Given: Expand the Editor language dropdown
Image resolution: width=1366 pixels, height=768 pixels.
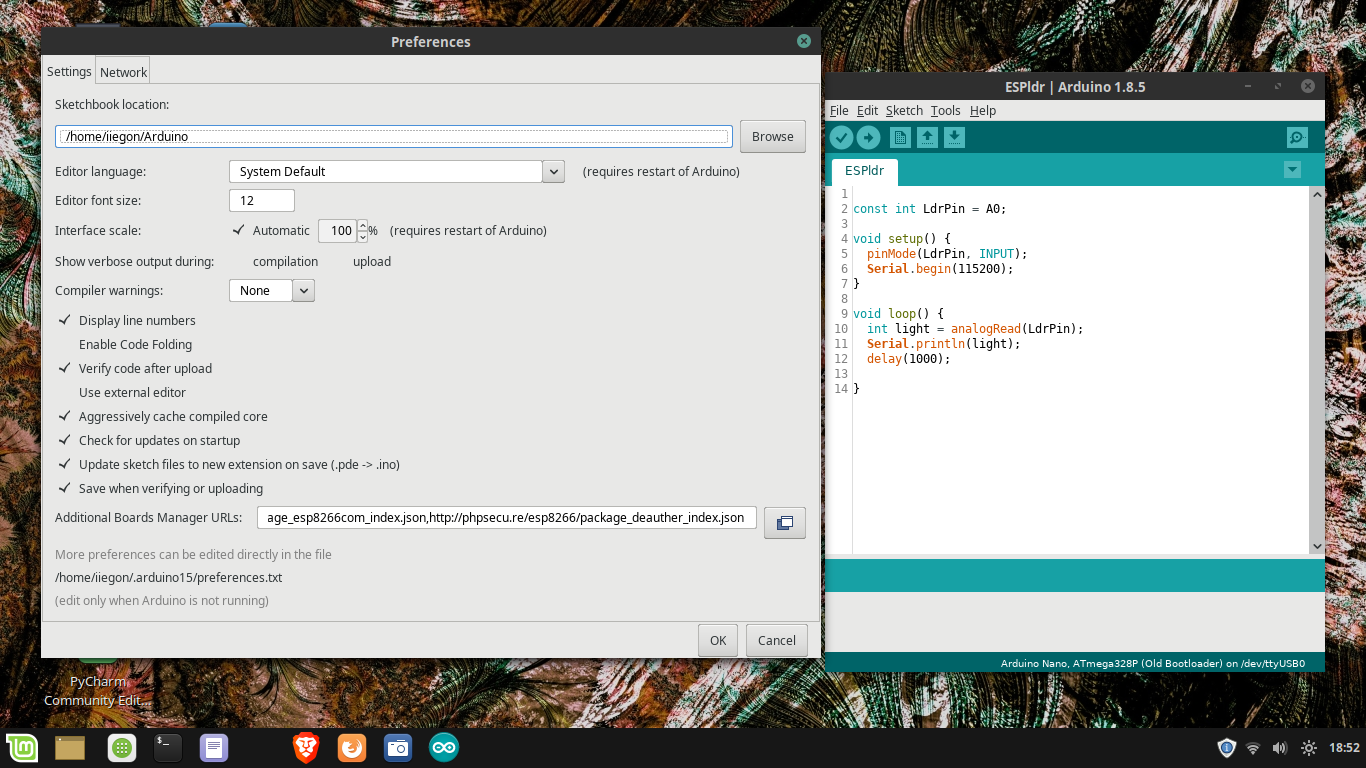Looking at the screenshot, I should tap(553, 172).
